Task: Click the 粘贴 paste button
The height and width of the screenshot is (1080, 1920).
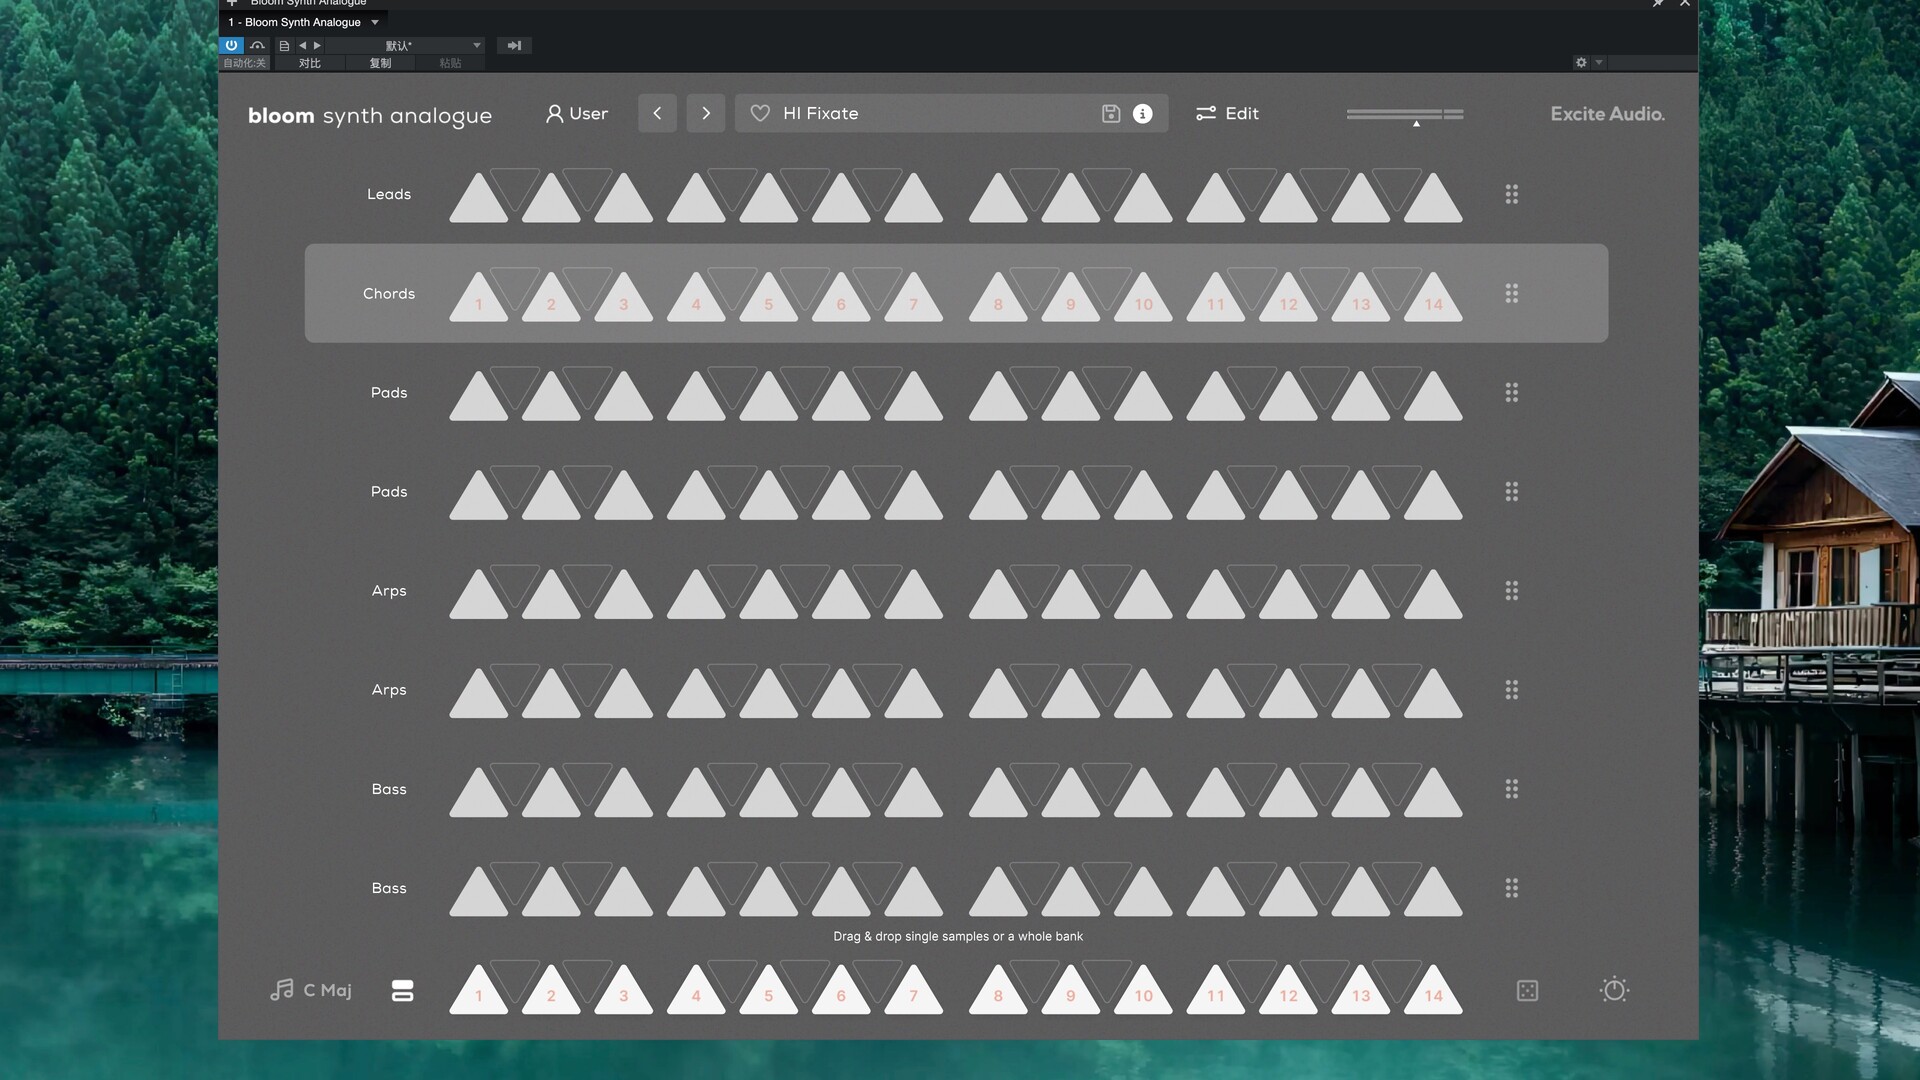Action: click(450, 63)
